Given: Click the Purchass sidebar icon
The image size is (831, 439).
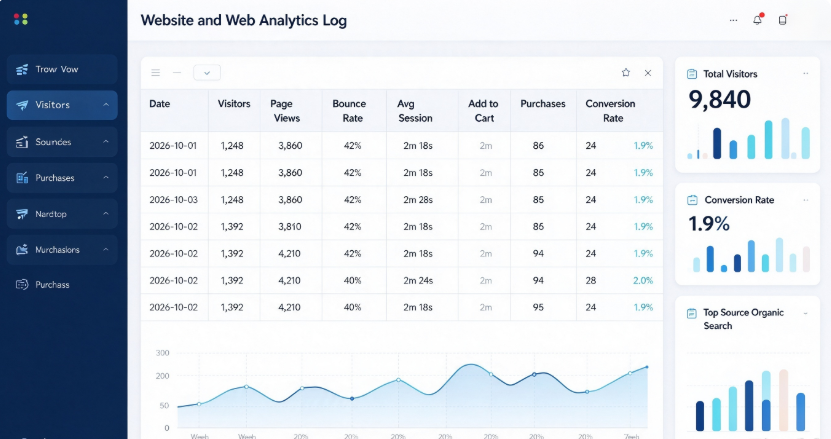Looking at the screenshot, I should pyautogui.click(x=22, y=285).
